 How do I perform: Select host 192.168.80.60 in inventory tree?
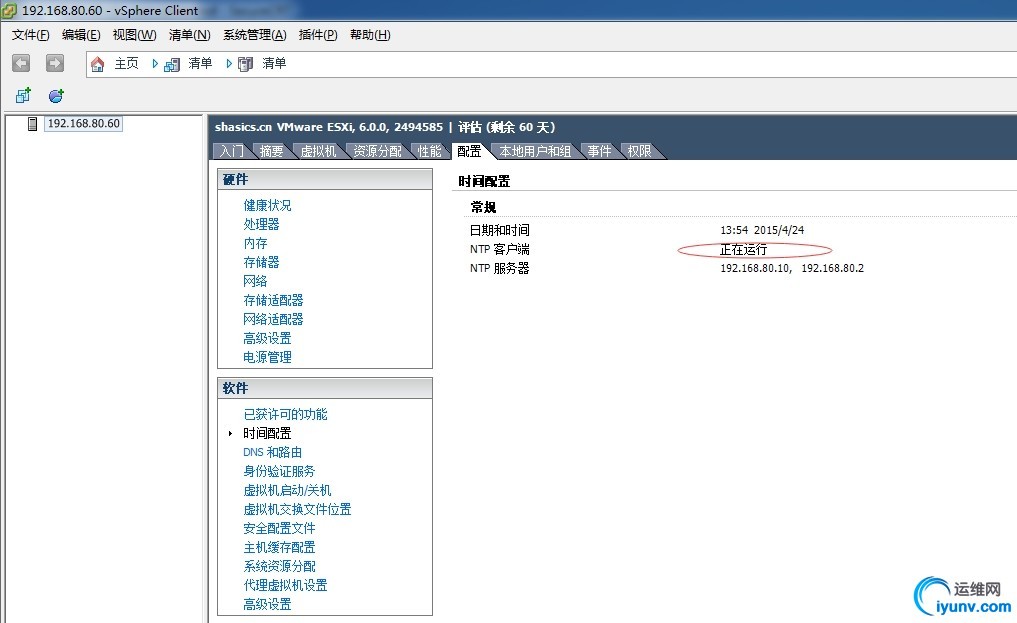[x=84, y=123]
